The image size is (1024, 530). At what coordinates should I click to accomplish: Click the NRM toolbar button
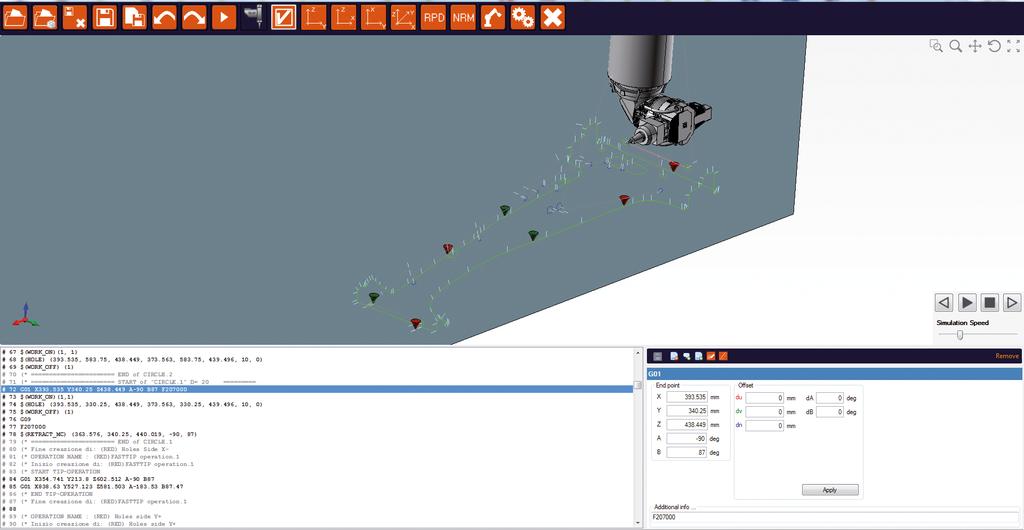[x=463, y=18]
